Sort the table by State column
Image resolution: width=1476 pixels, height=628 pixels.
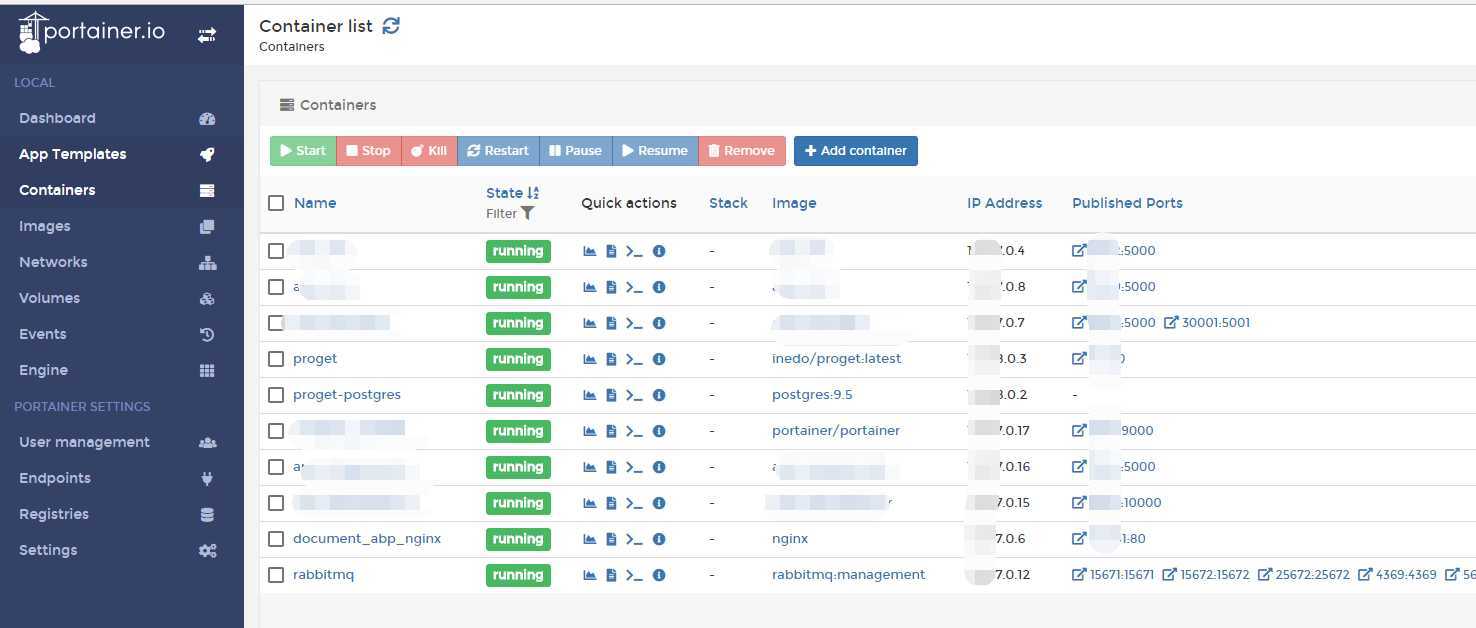tap(512, 193)
